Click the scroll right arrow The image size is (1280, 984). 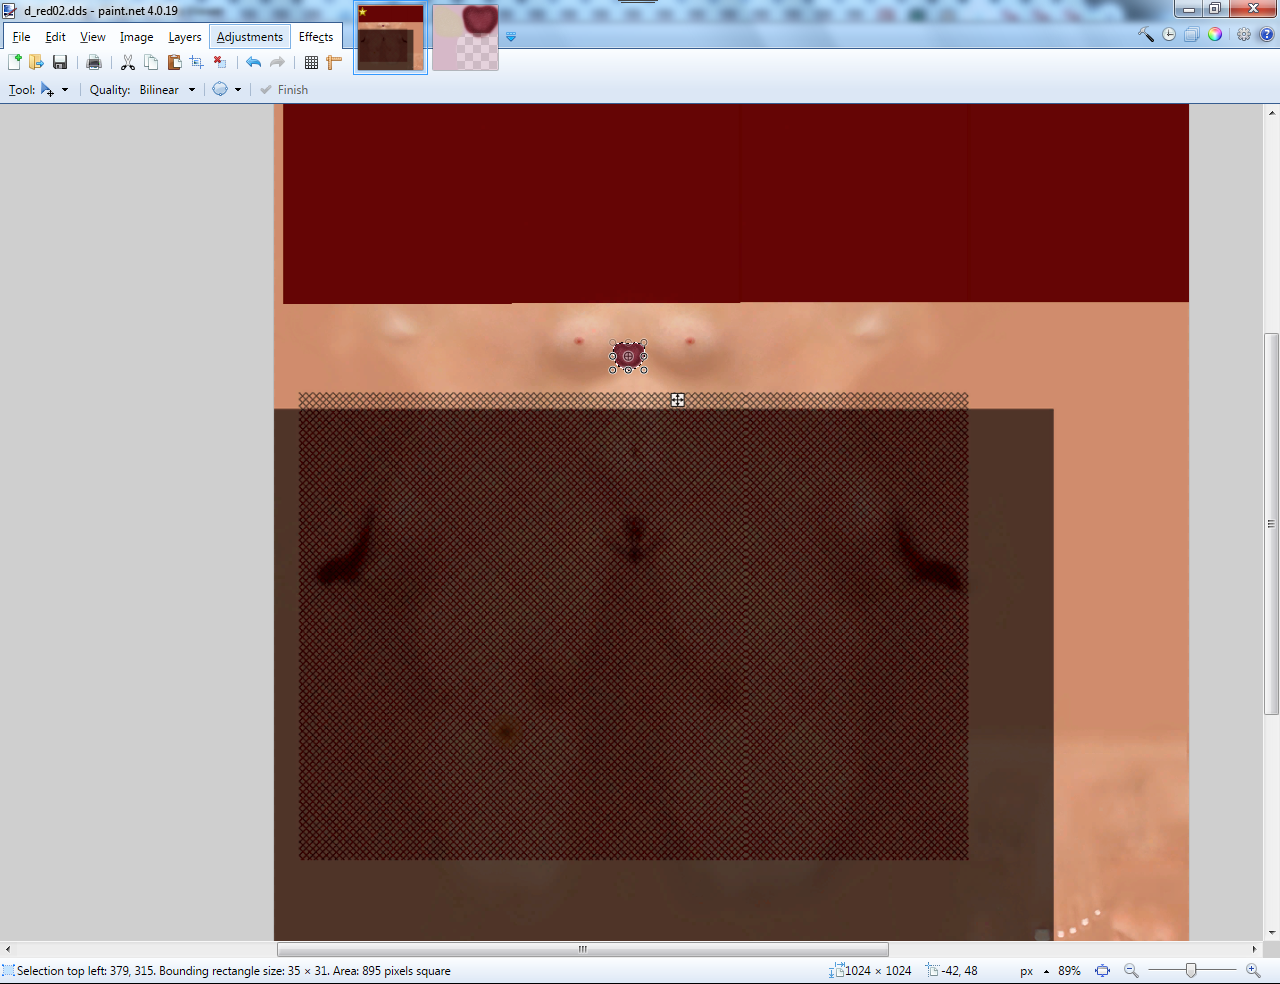point(1255,949)
